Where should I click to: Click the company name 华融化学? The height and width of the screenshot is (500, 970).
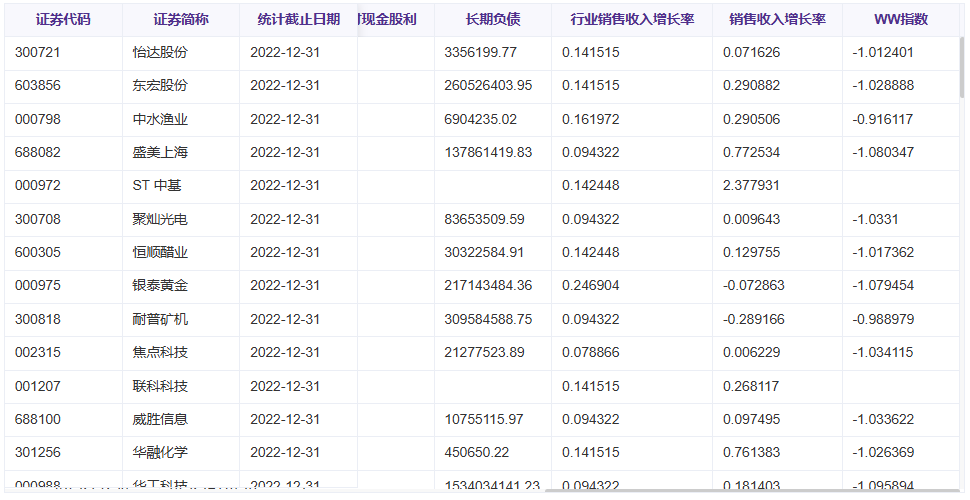point(160,452)
